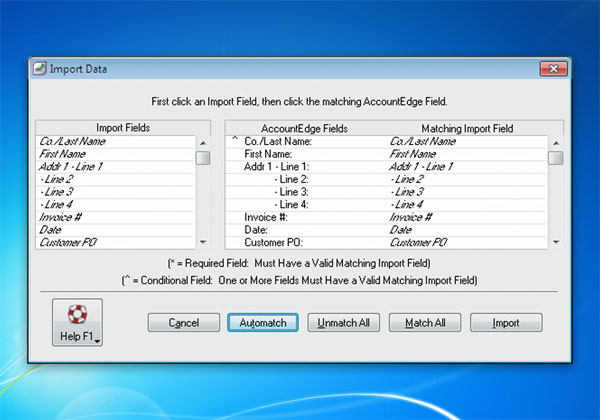Click the - Line 2: AccountEdge field
This screenshot has width=600, height=420.
(x=291, y=179)
